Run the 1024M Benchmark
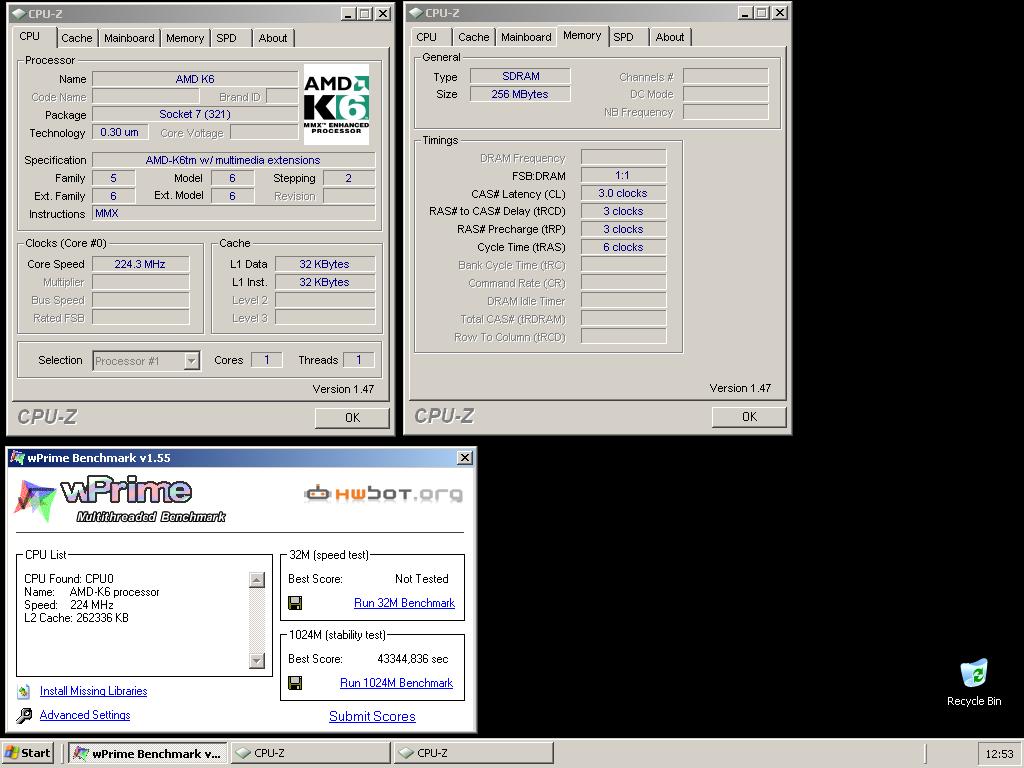Image resolution: width=1024 pixels, height=768 pixels. click(x=396, y=683)
